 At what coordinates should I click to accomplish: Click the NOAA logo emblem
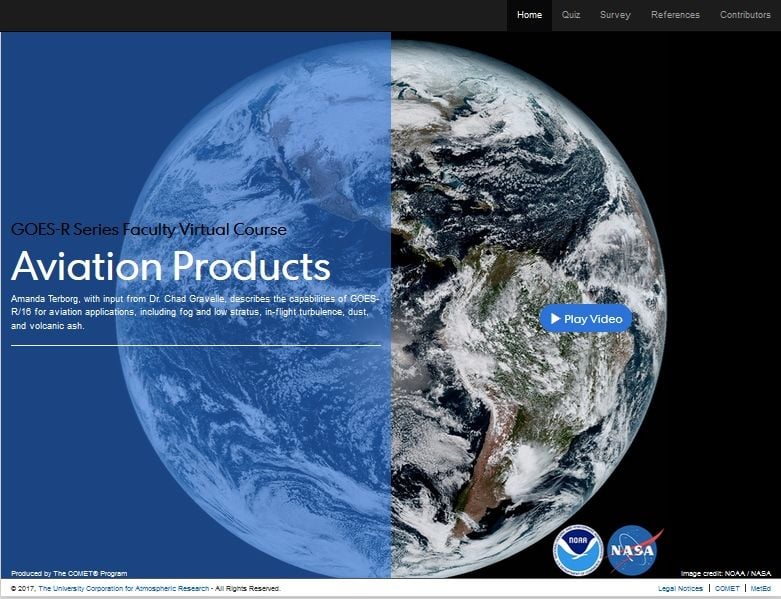pos(578,550)
